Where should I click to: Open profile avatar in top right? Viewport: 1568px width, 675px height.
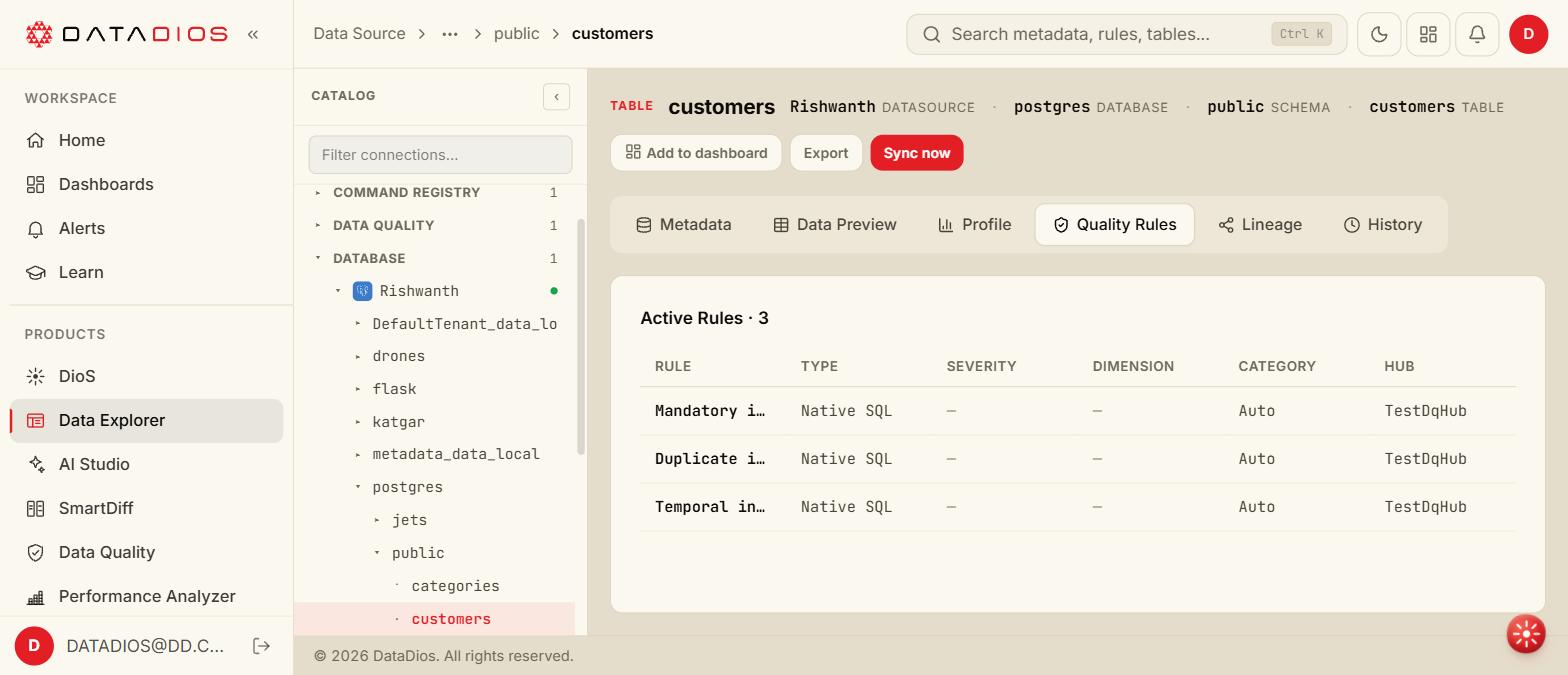click(1528, 34)
